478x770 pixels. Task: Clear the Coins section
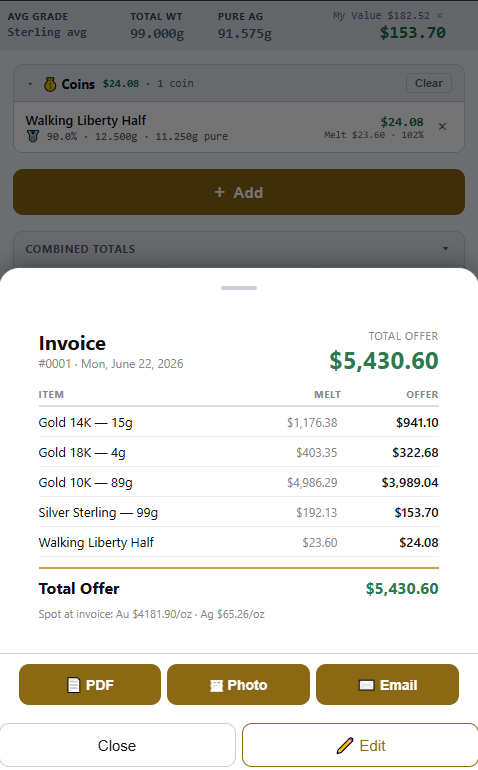[x=429, y=83]
